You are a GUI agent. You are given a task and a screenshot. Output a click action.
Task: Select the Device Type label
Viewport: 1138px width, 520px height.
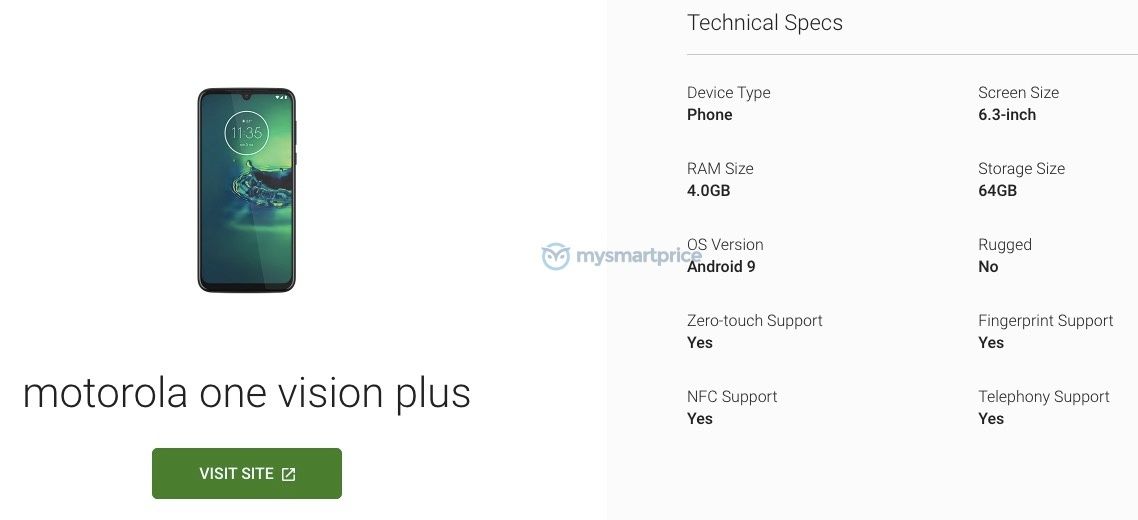728,93
